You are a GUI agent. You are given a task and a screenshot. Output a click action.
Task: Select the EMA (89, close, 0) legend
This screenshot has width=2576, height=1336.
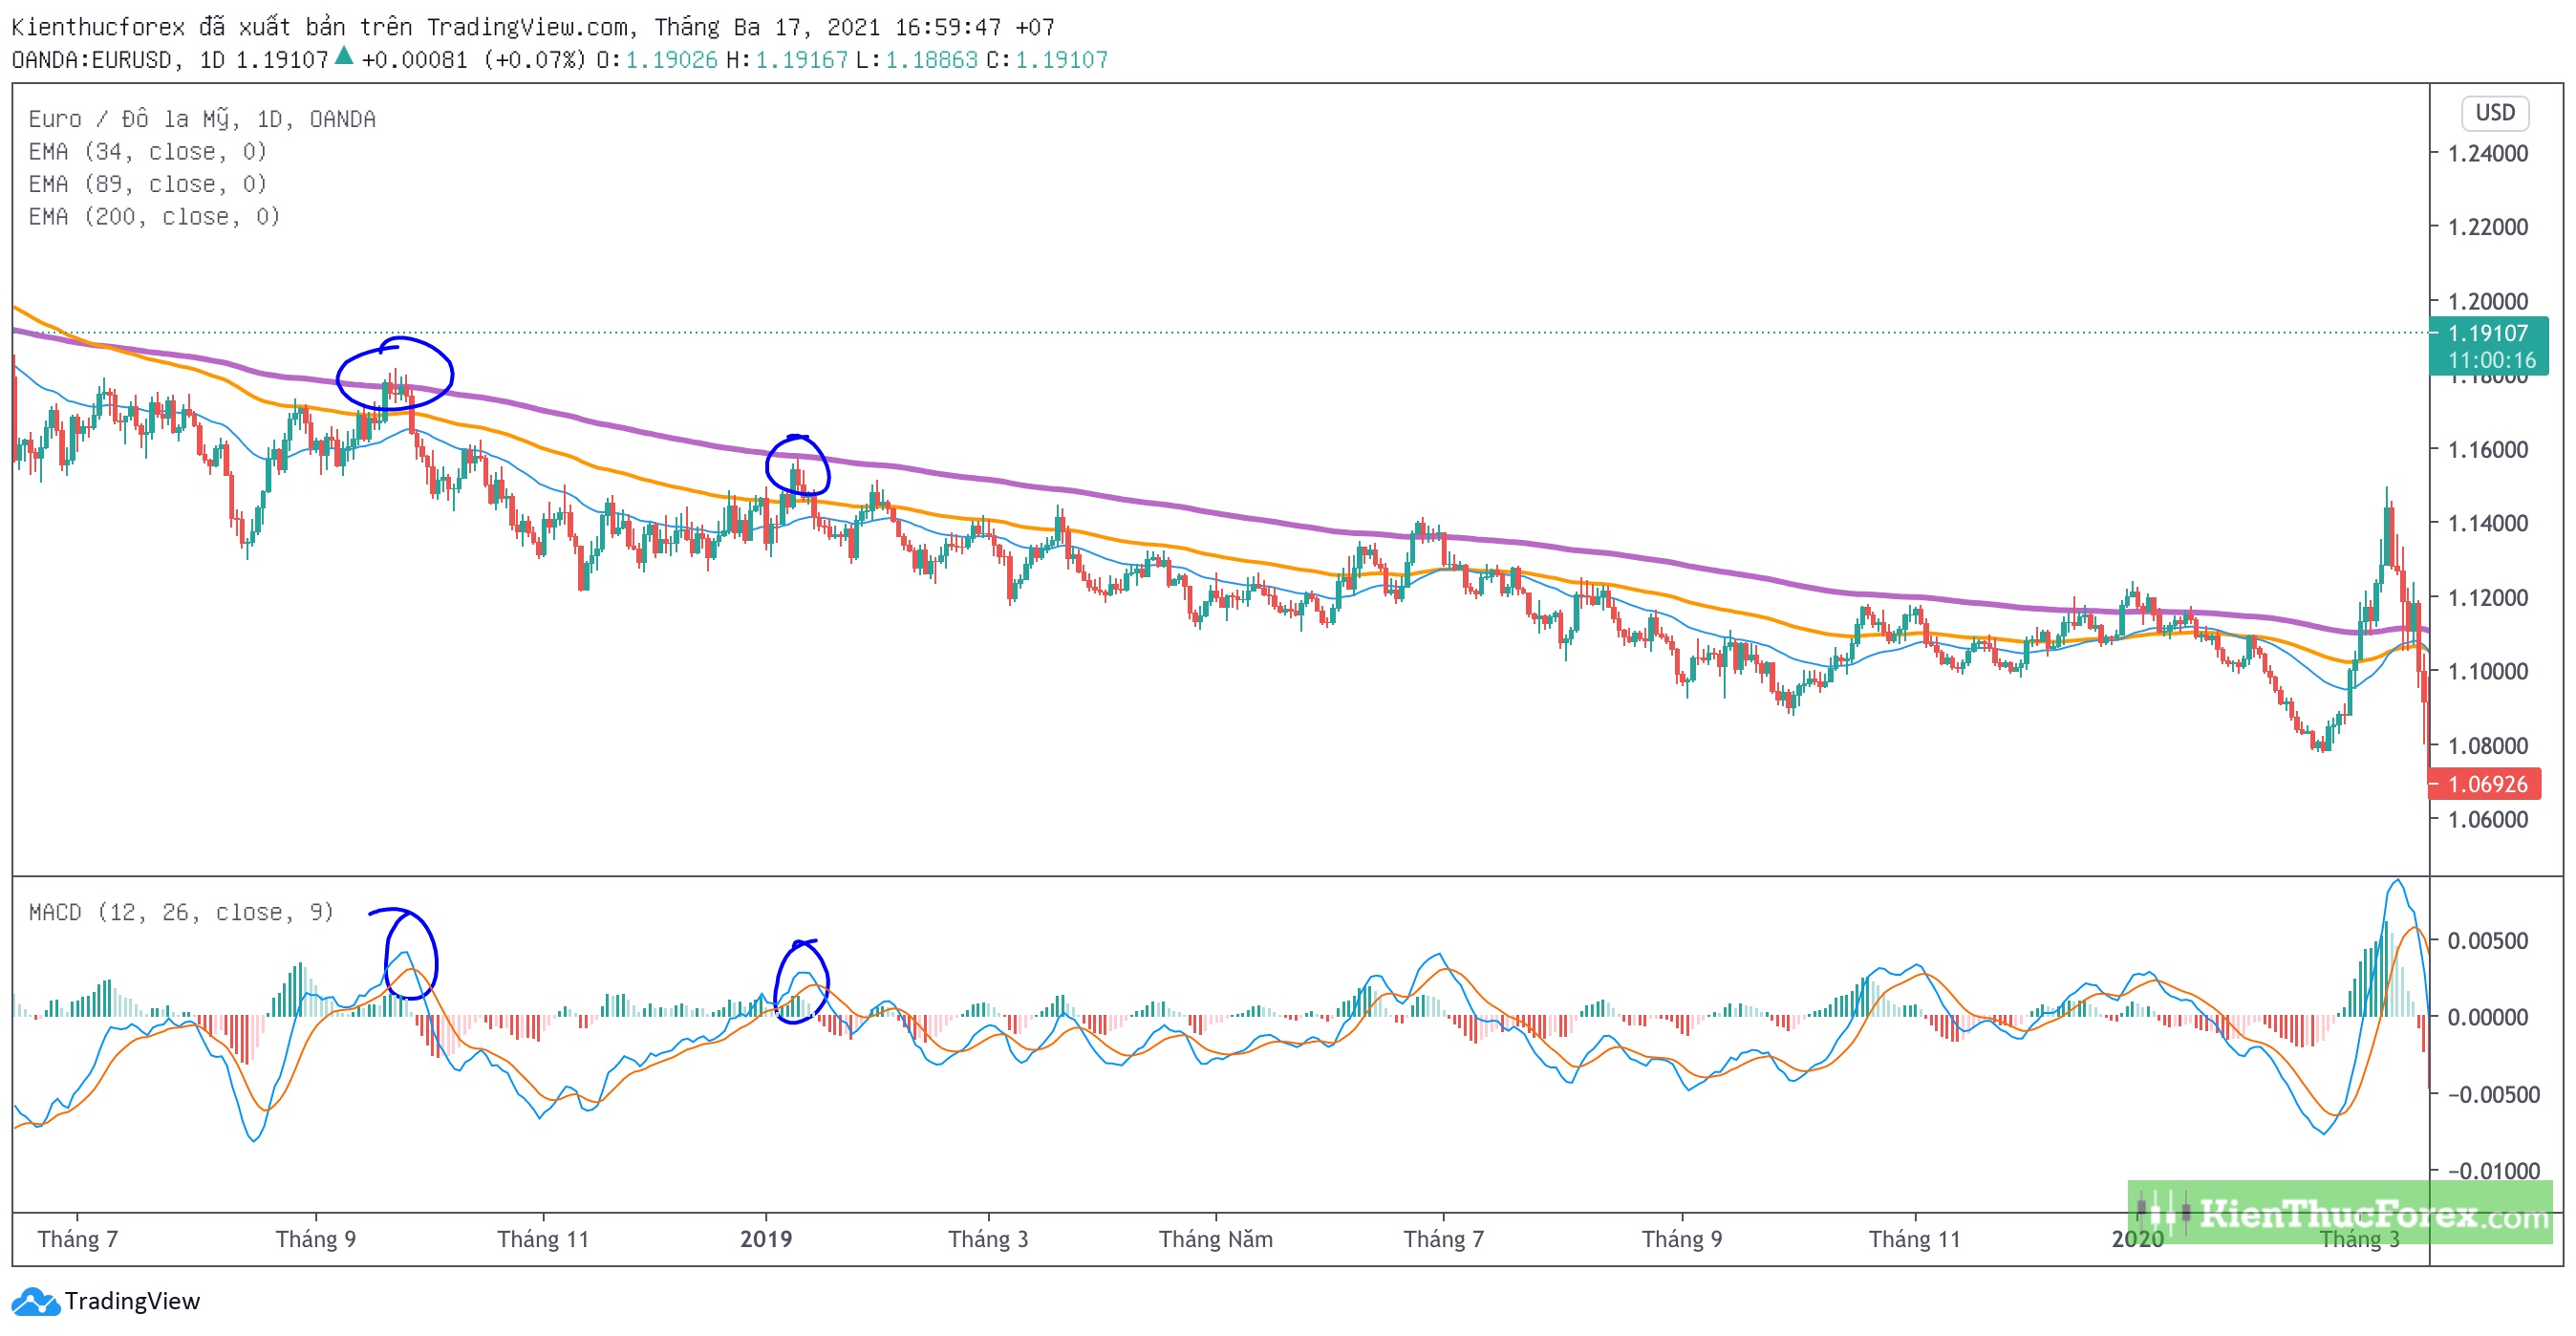coord(147,184)
